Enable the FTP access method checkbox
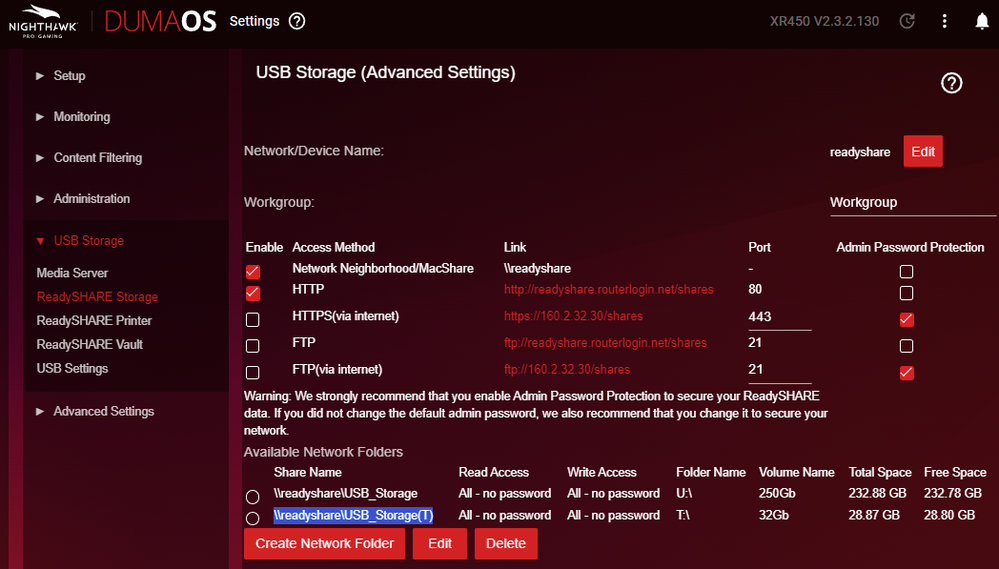The height and width of the screenshot is (569, 999). (x=253, y=346)
